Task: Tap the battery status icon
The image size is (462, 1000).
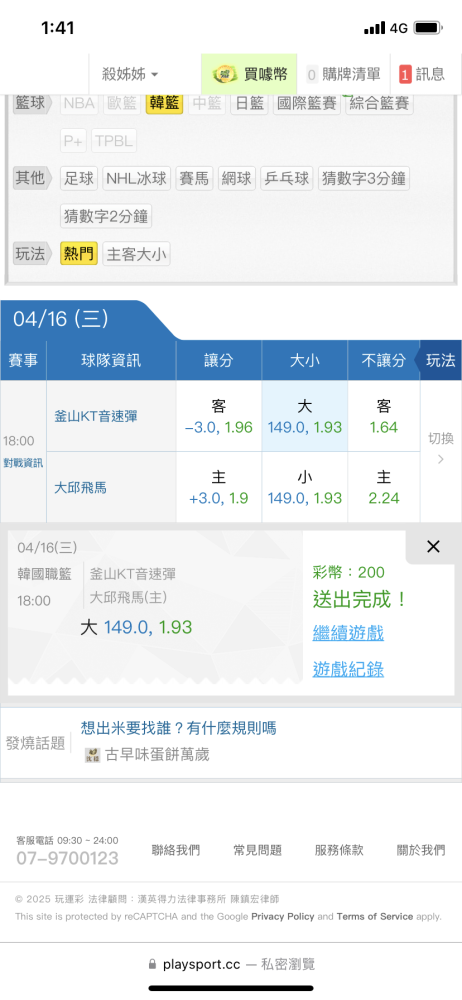Action: [x=429, y=28]
